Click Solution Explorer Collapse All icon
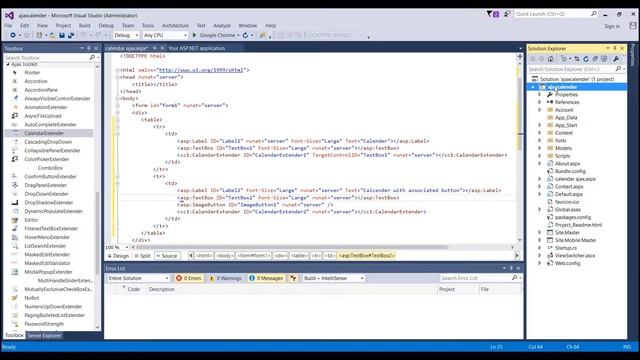 [595, 59]
